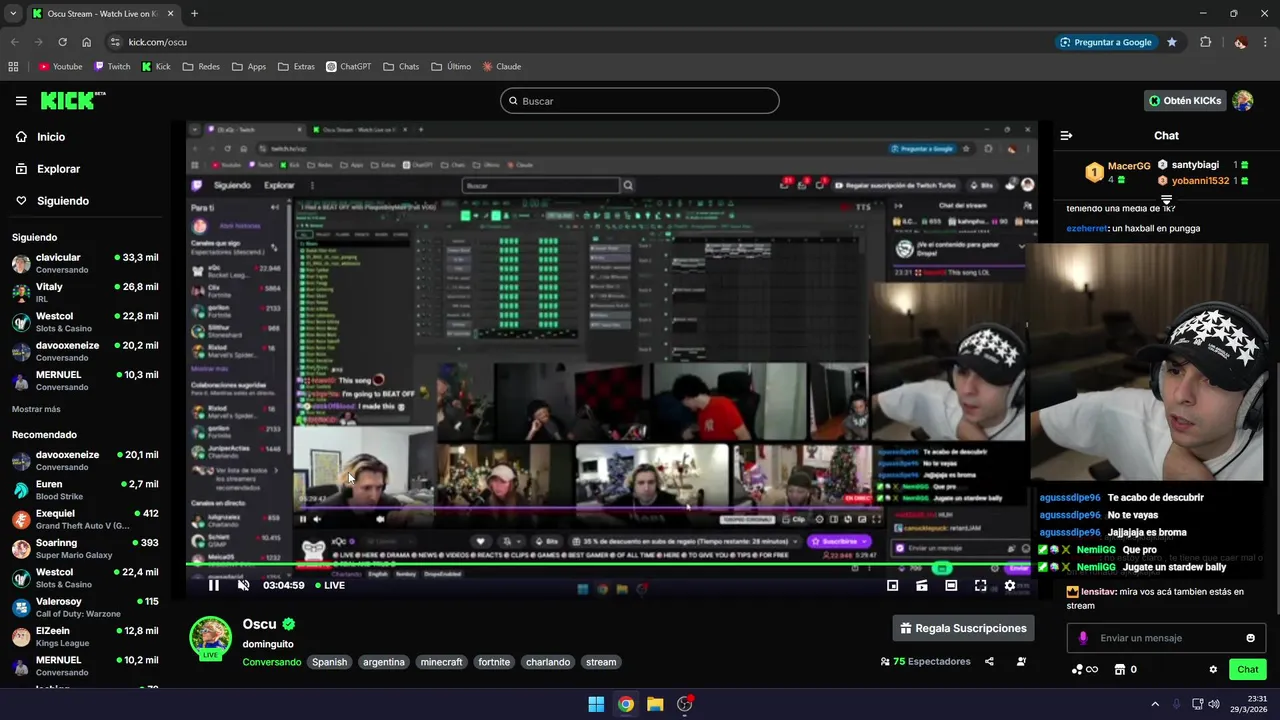Image resolution: width=1280 pixels, height=720 pixels.
Task: Click the Buscar search field
Action: coord(640,101)
